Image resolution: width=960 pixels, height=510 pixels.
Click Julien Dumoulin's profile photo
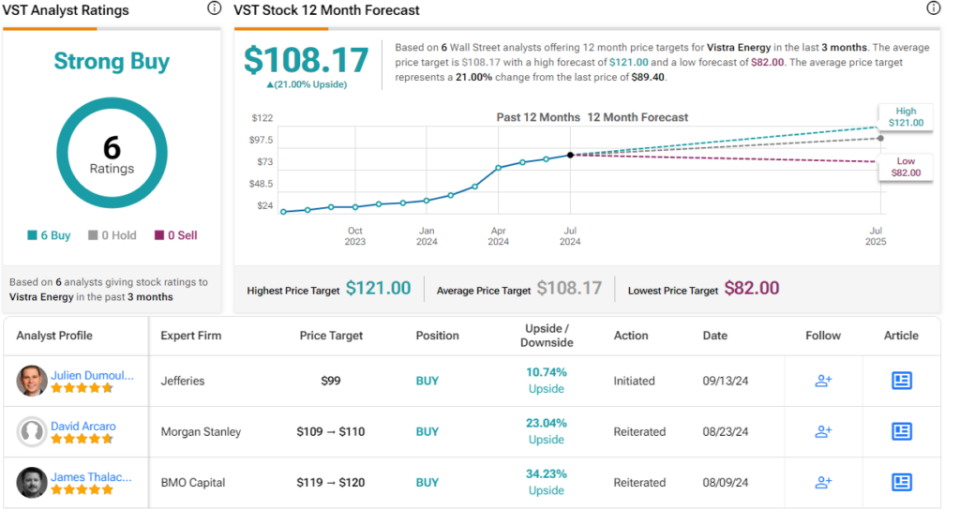point(32,381)
